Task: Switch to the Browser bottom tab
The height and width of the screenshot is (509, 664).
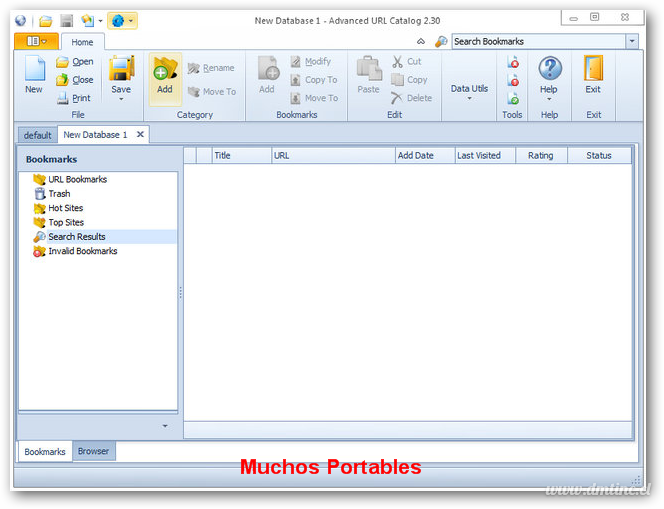Action: click(x=94, y=451)
